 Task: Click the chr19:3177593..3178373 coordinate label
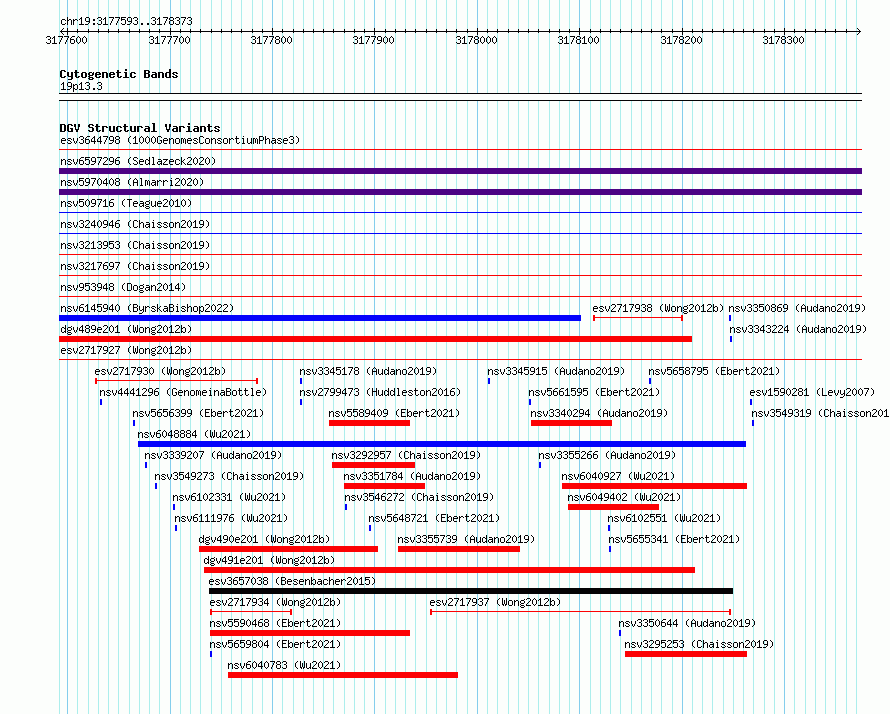(126, 21)
